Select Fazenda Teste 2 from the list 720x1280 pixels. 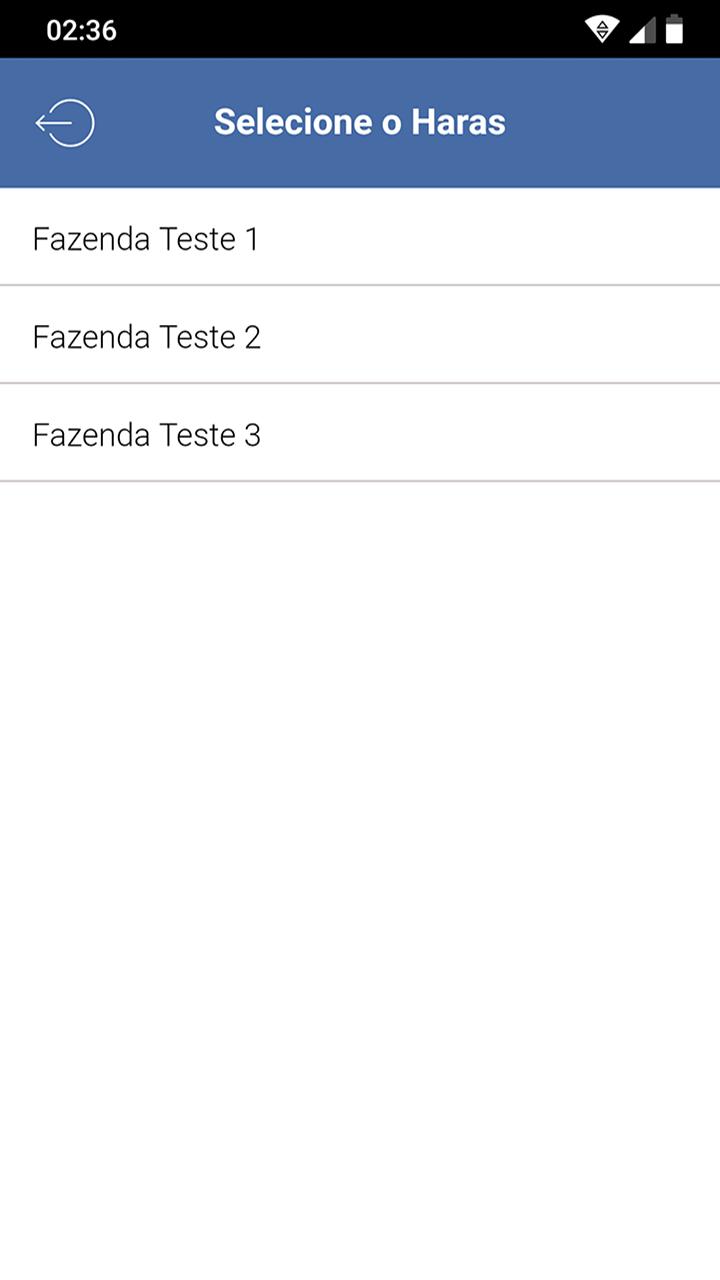click(x=360, y=335)
